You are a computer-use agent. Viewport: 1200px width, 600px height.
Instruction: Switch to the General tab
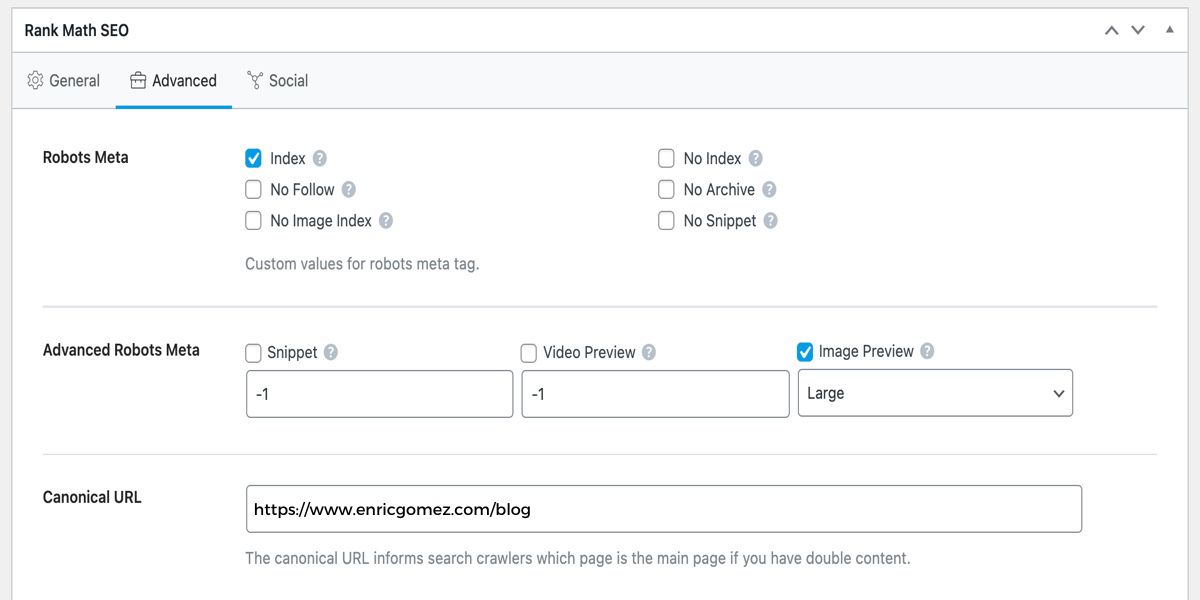[64, 80]
